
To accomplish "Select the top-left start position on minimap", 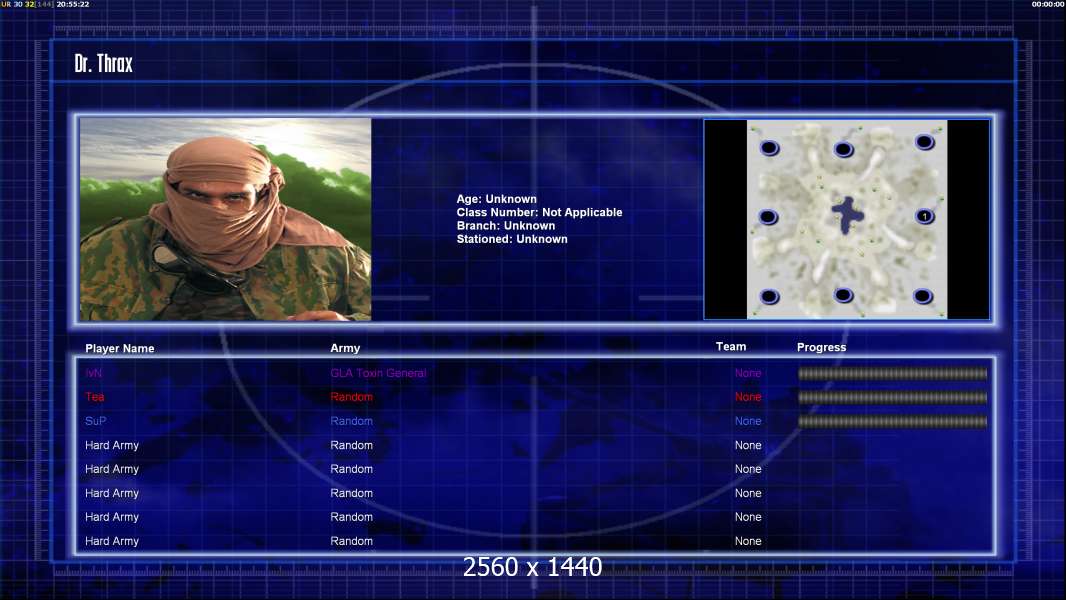I will [769, 148].
